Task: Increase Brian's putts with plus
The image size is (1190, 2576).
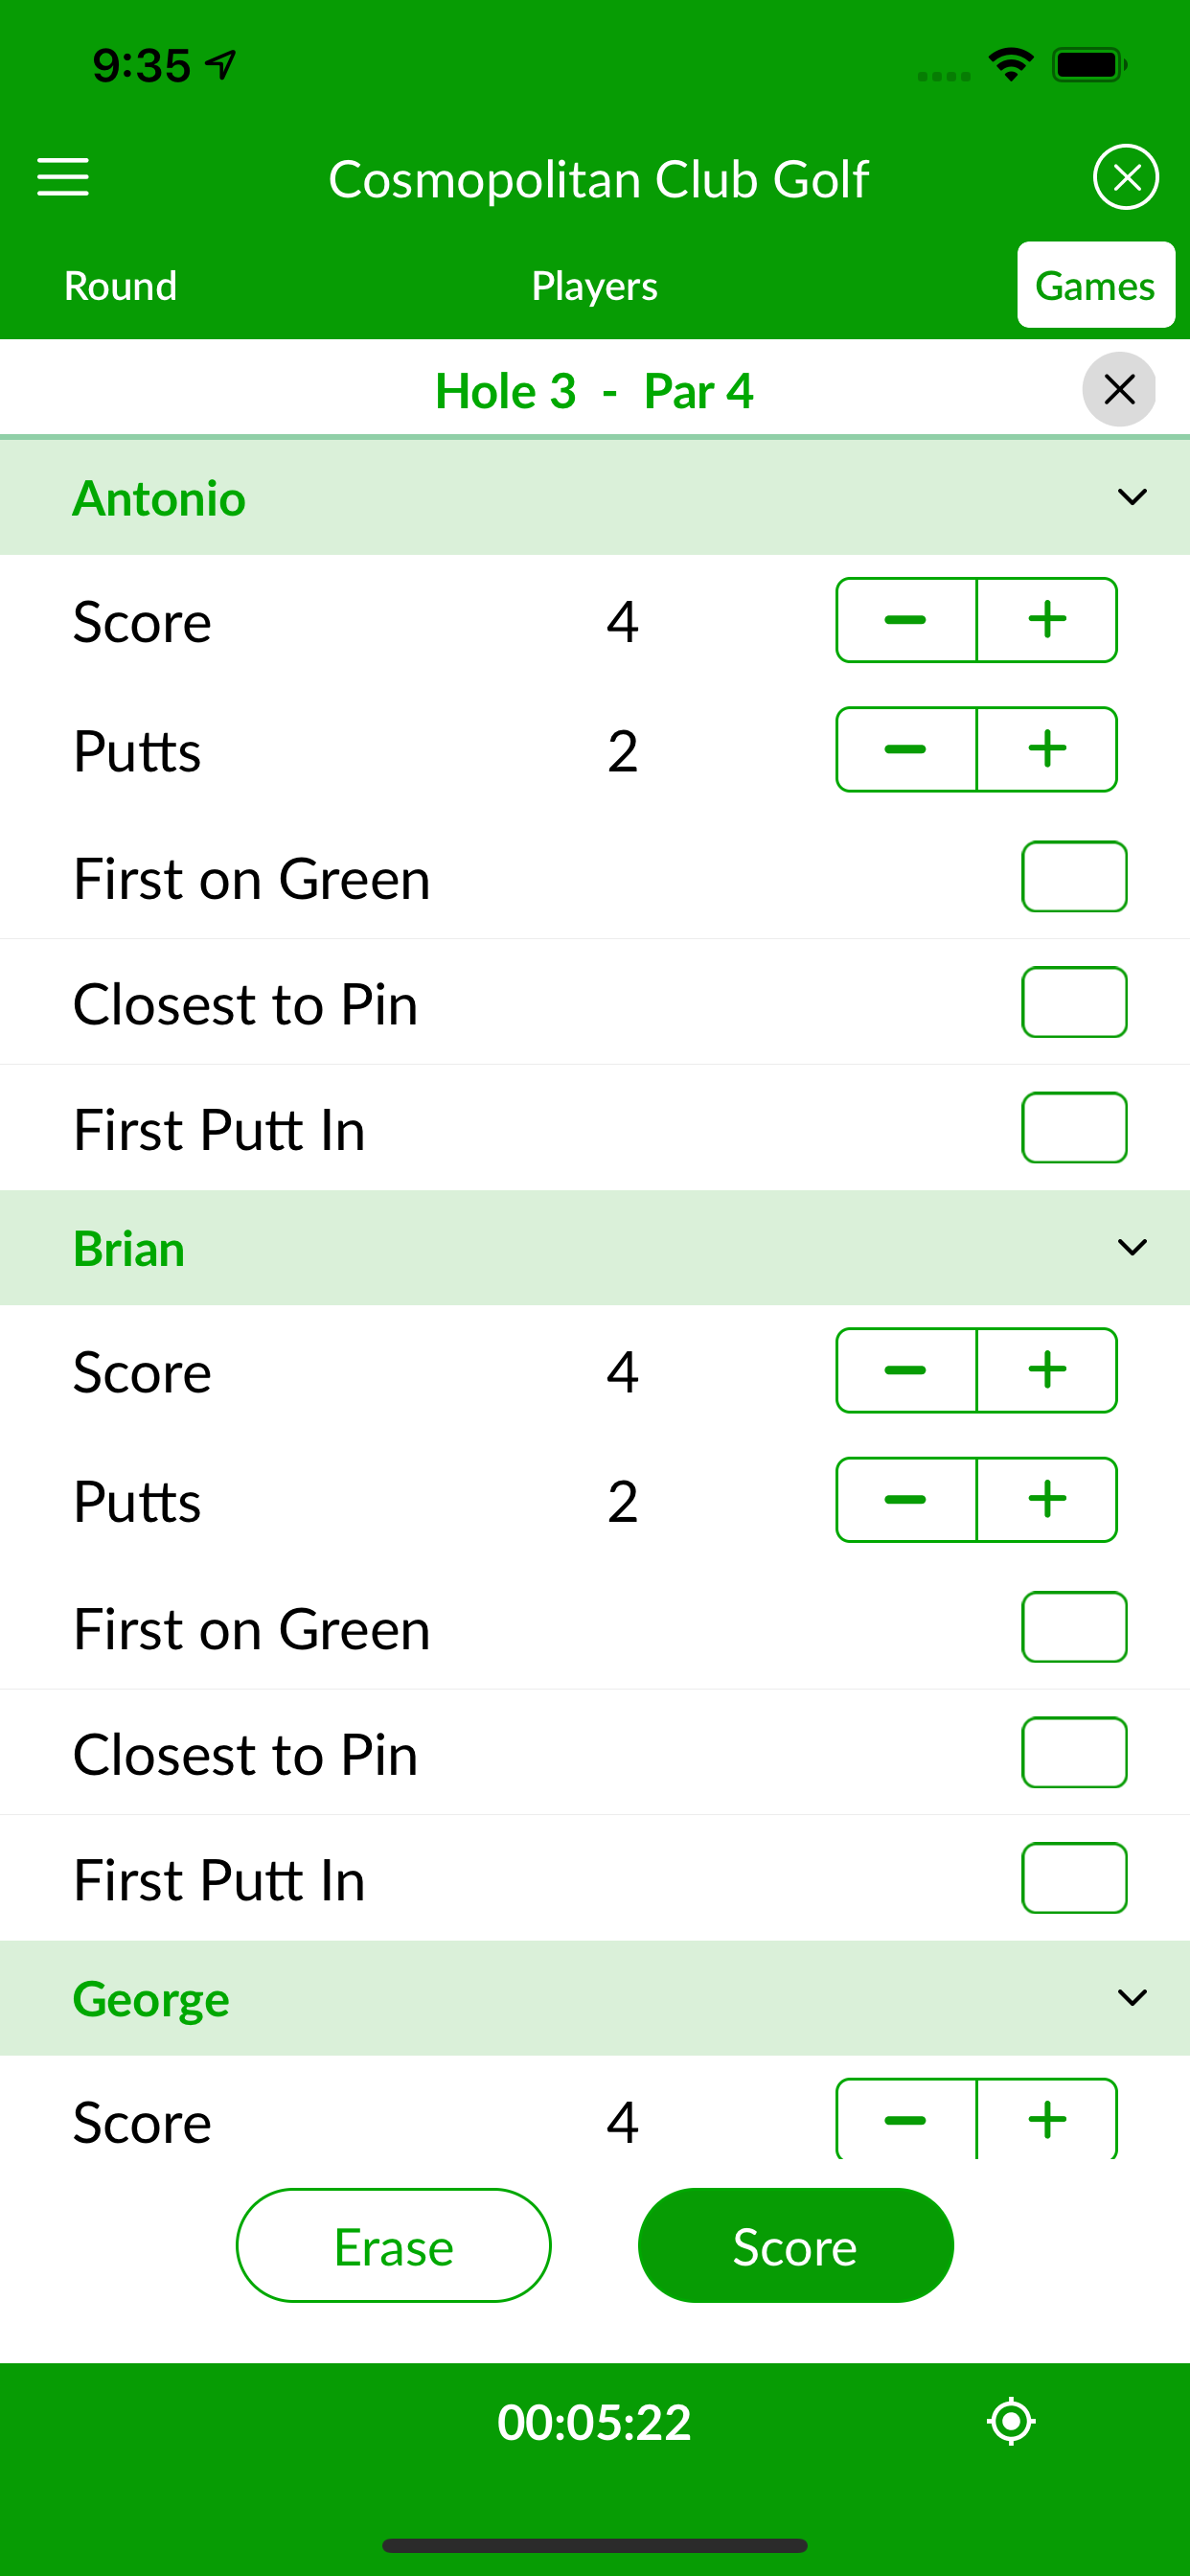Action: point(1046,1499)
